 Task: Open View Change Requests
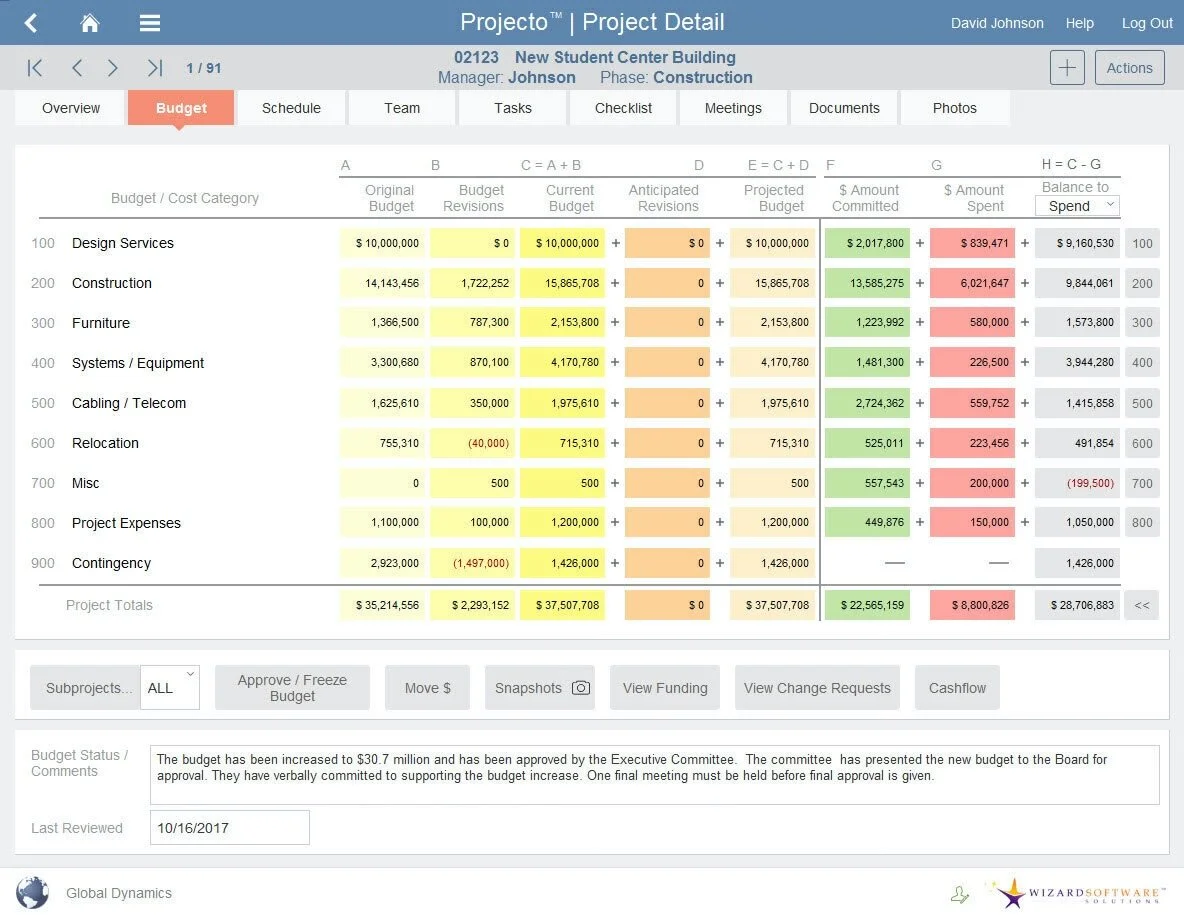(x=817, y=687)
